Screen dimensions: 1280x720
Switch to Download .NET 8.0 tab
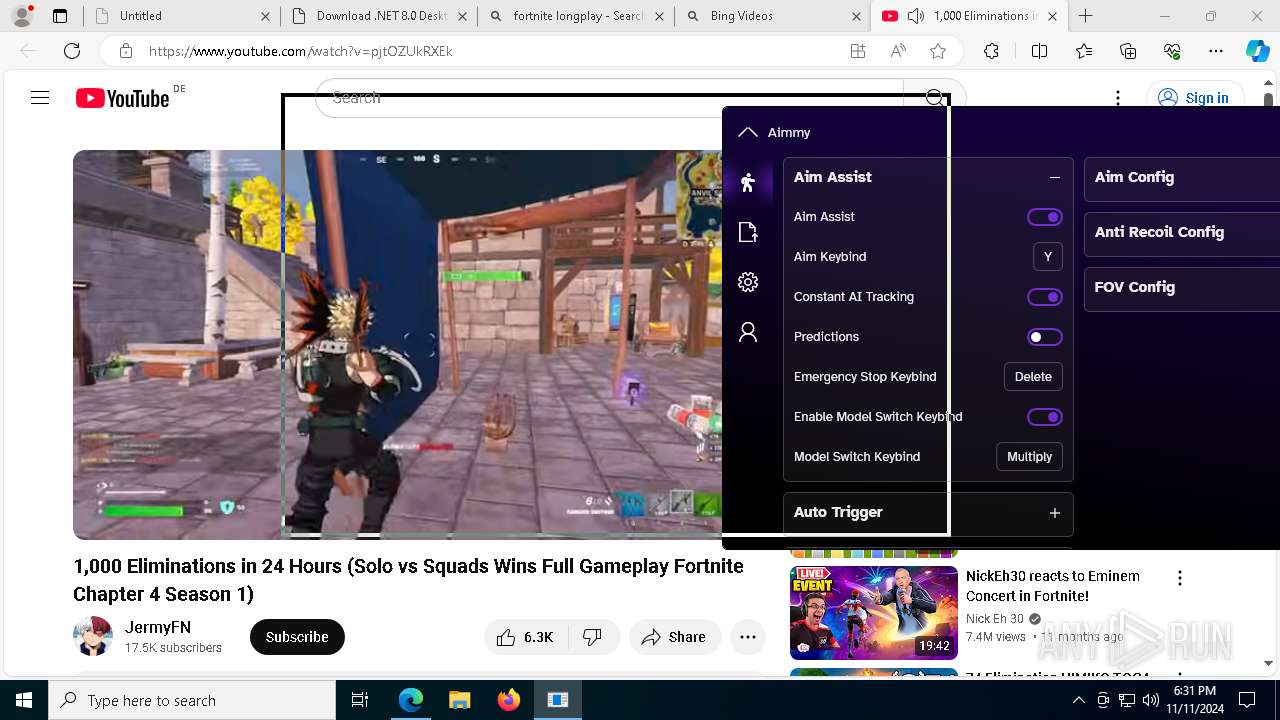point(377,16)
